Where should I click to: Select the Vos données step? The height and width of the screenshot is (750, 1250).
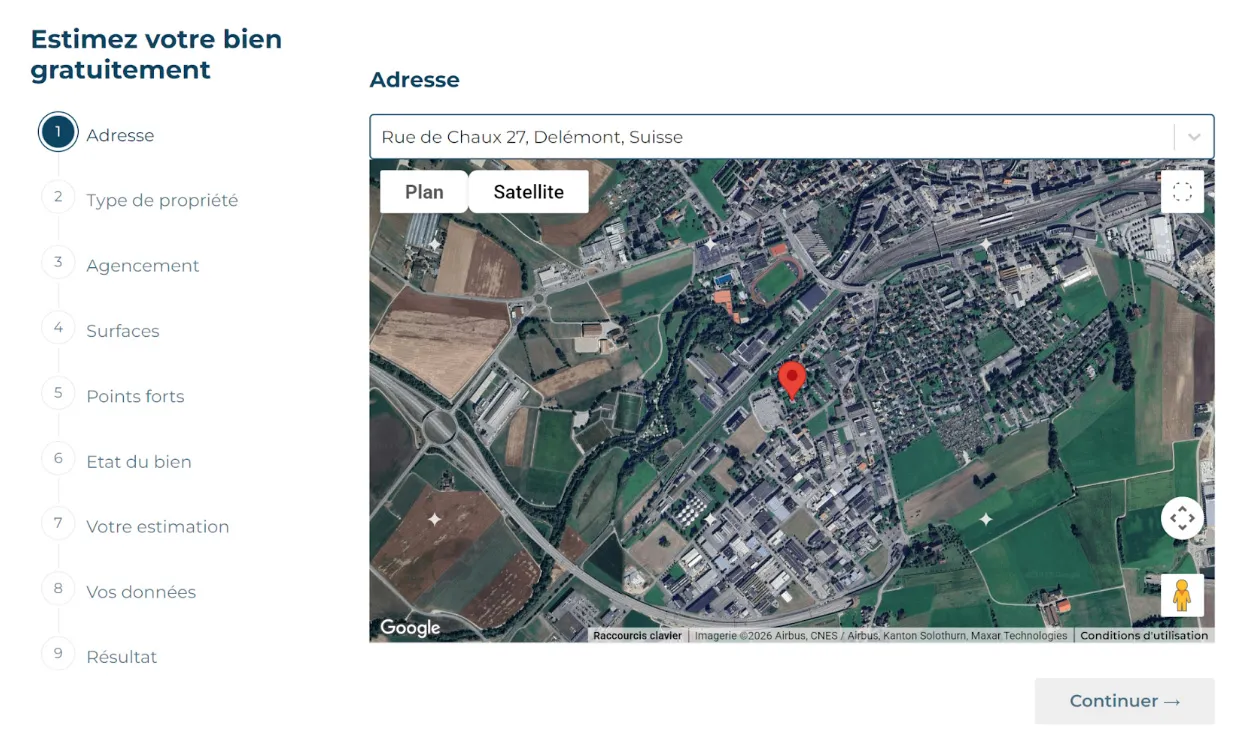tap(57, 589)
